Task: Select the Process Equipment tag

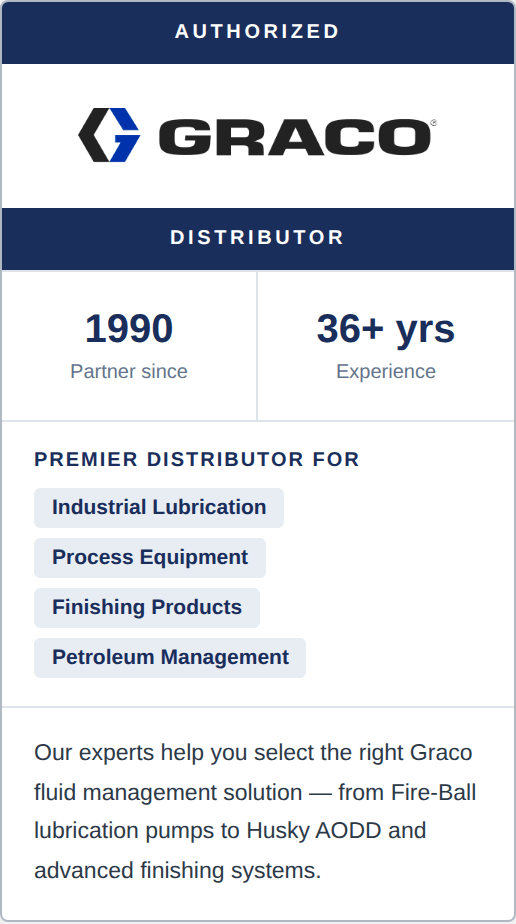Action: [x=150, y=557]
